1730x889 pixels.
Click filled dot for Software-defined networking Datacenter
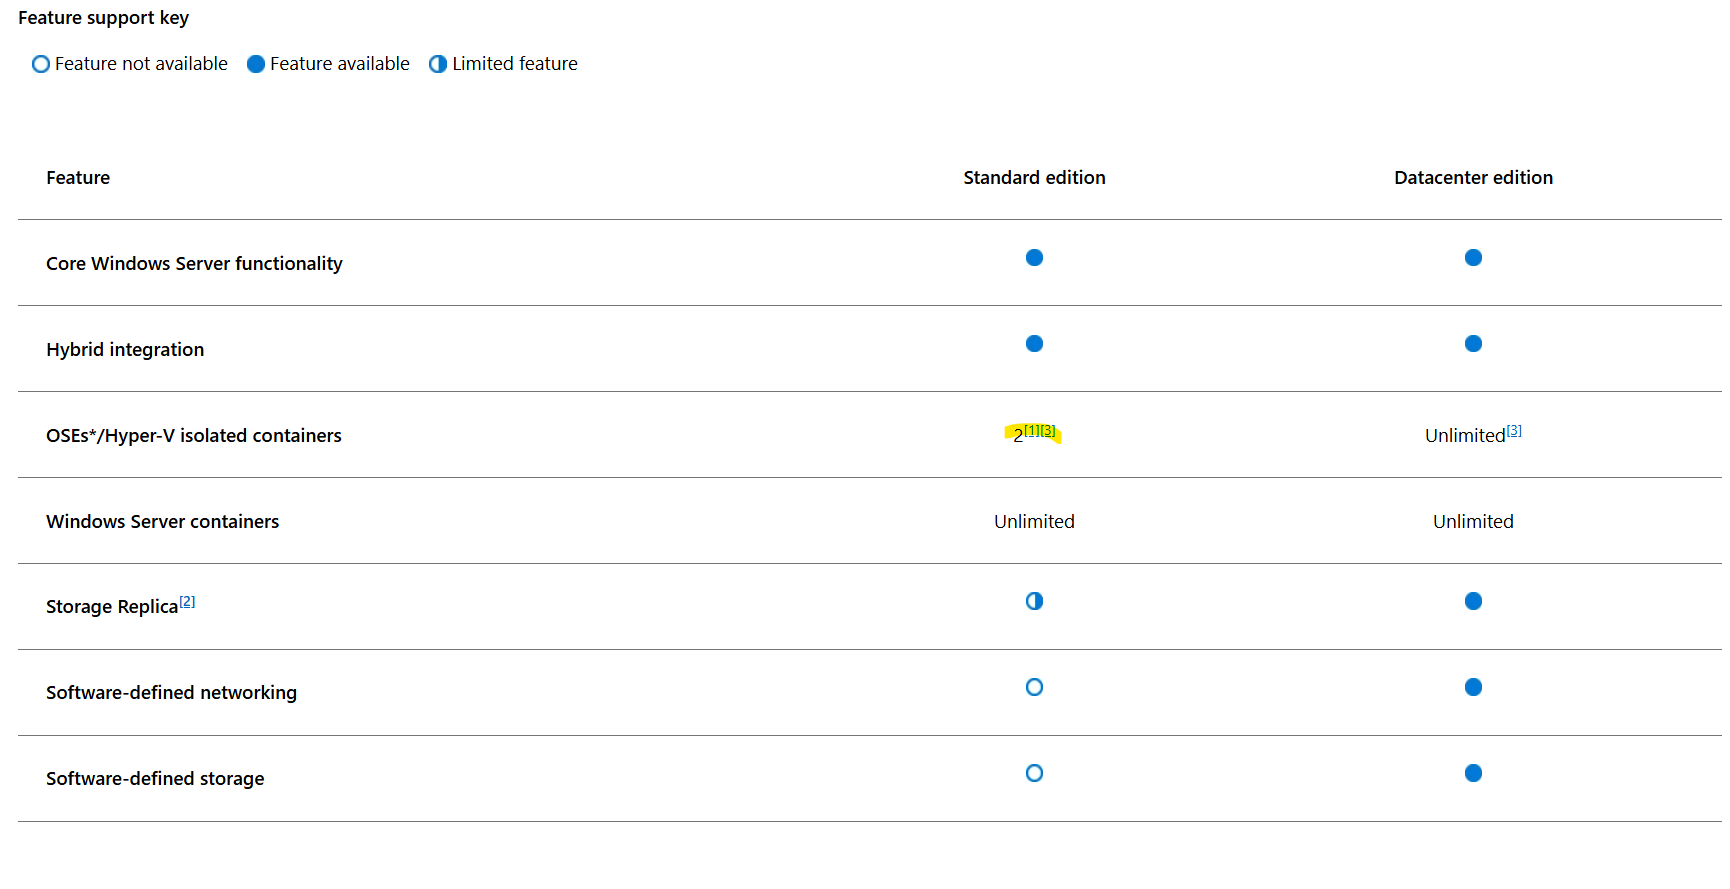[1473, 687]
